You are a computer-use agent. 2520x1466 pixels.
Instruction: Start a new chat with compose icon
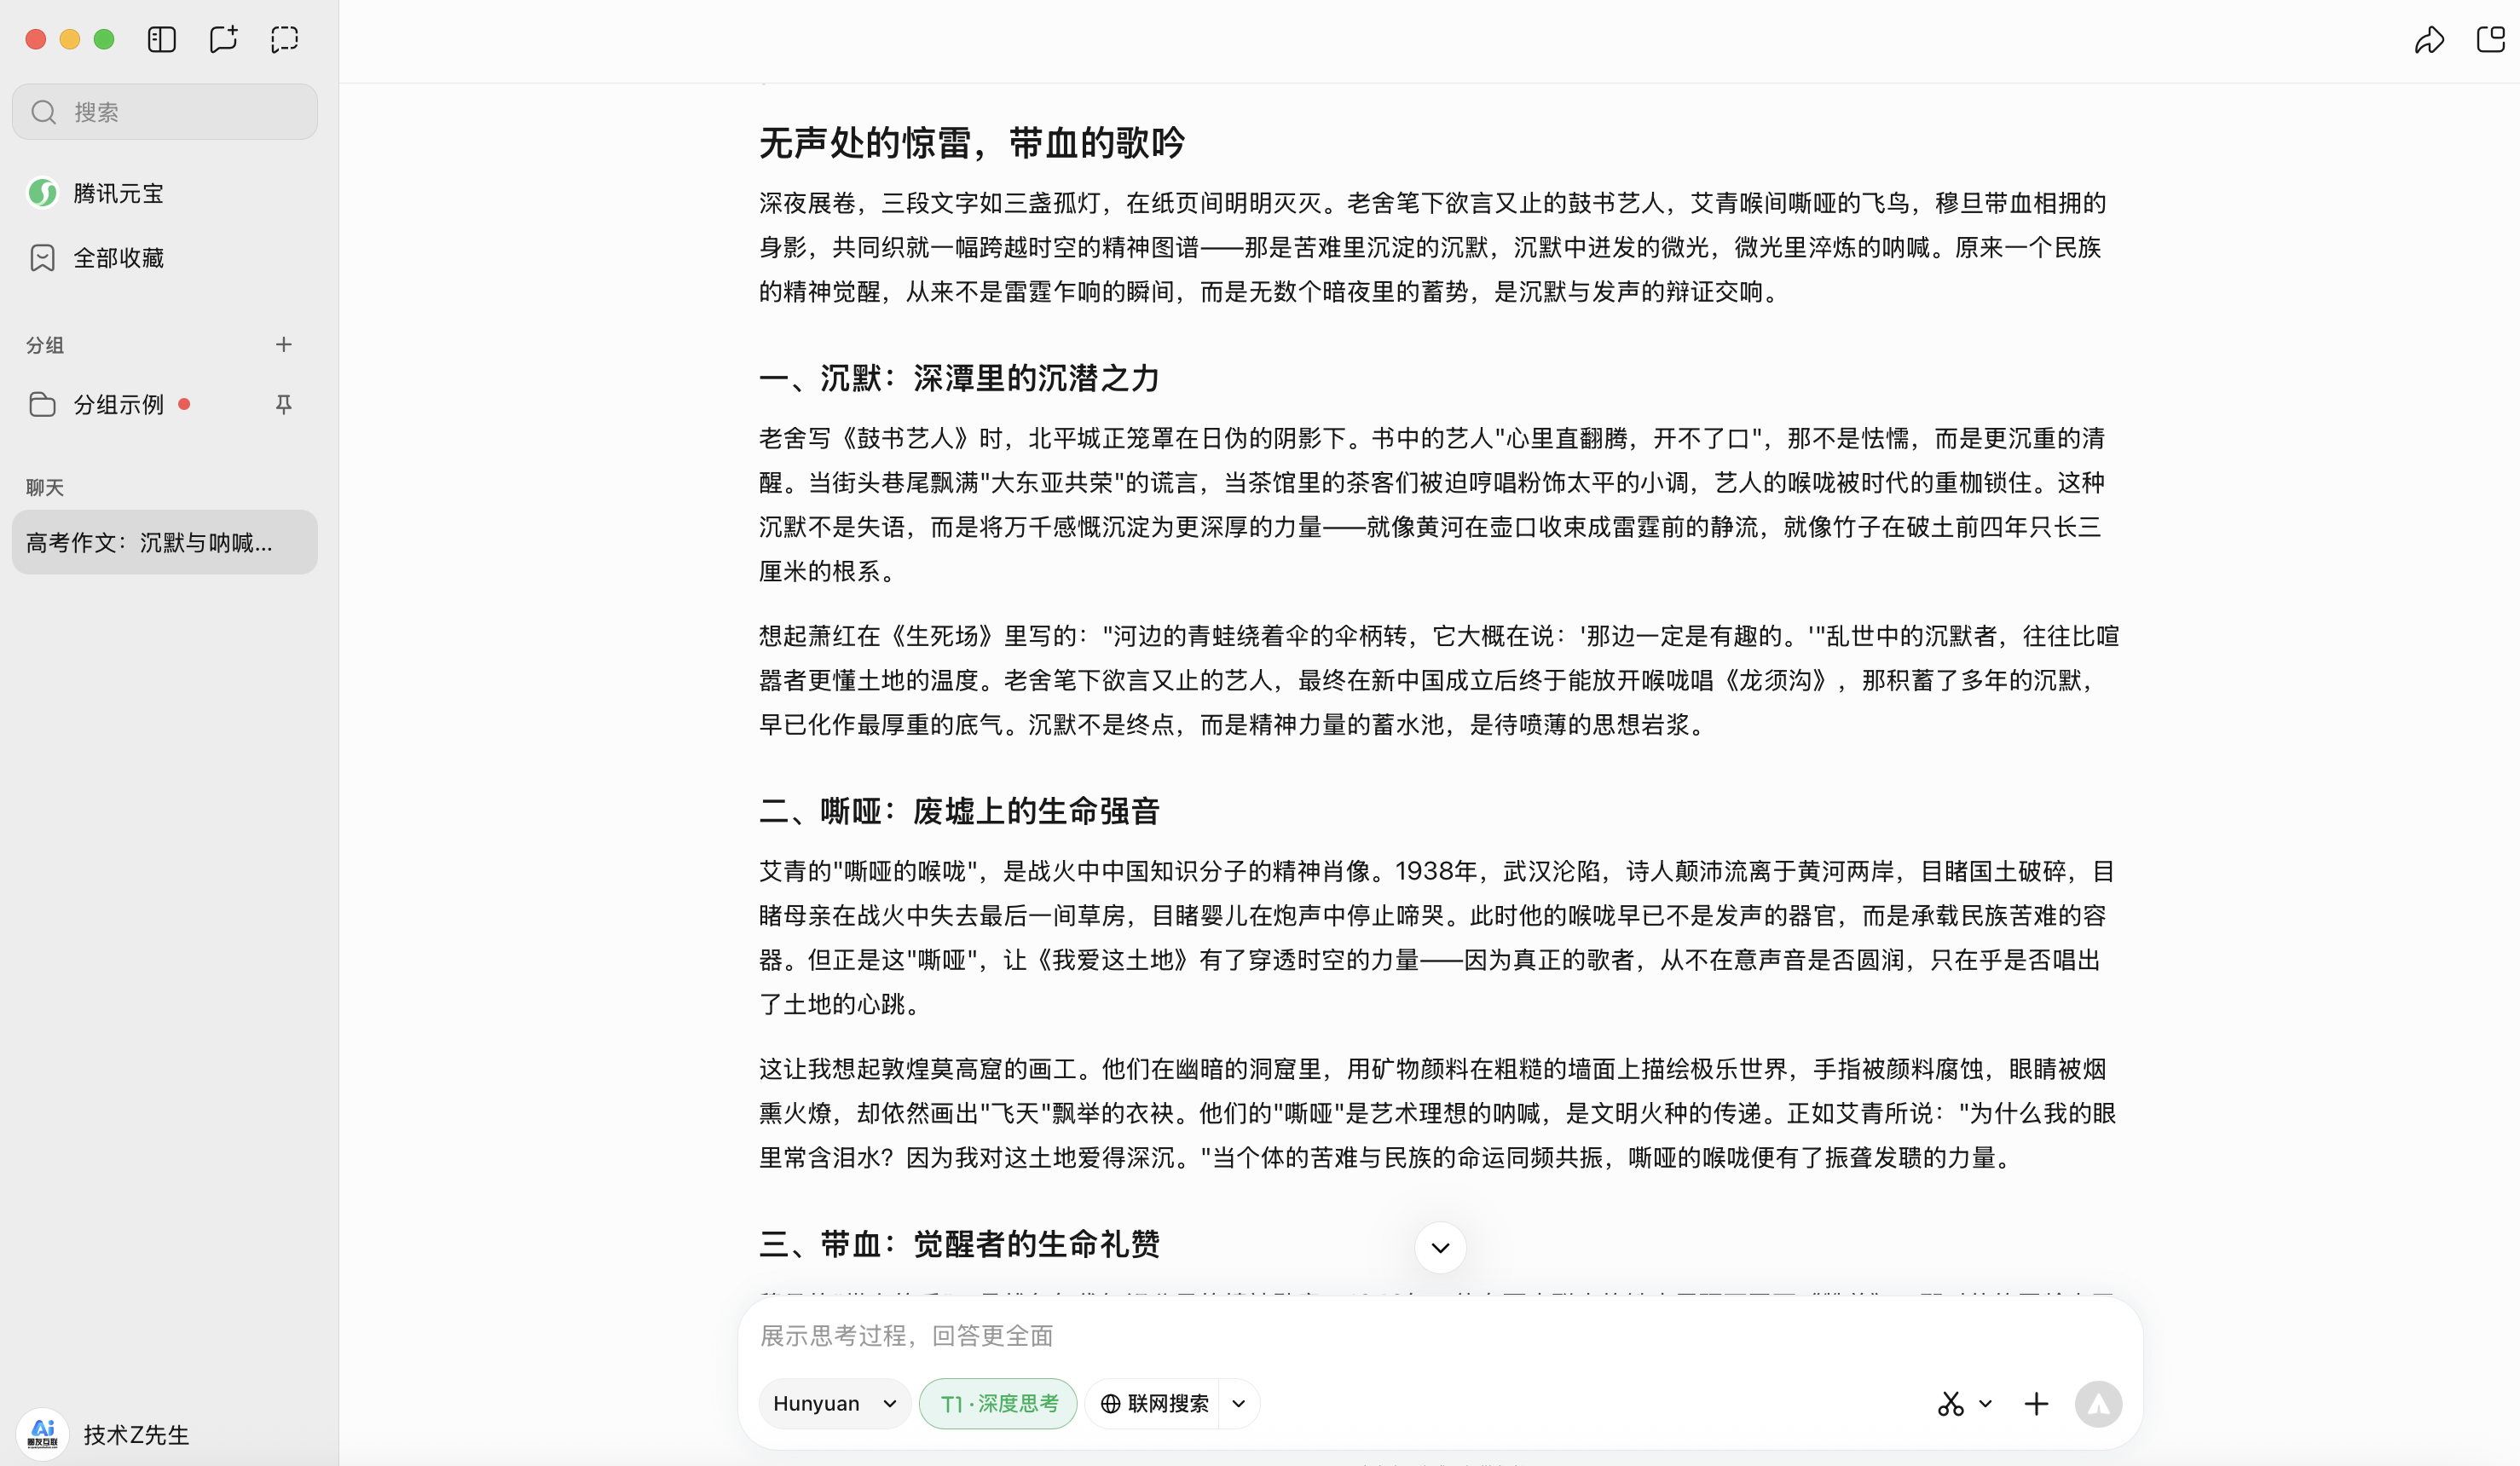click(223, 39)
